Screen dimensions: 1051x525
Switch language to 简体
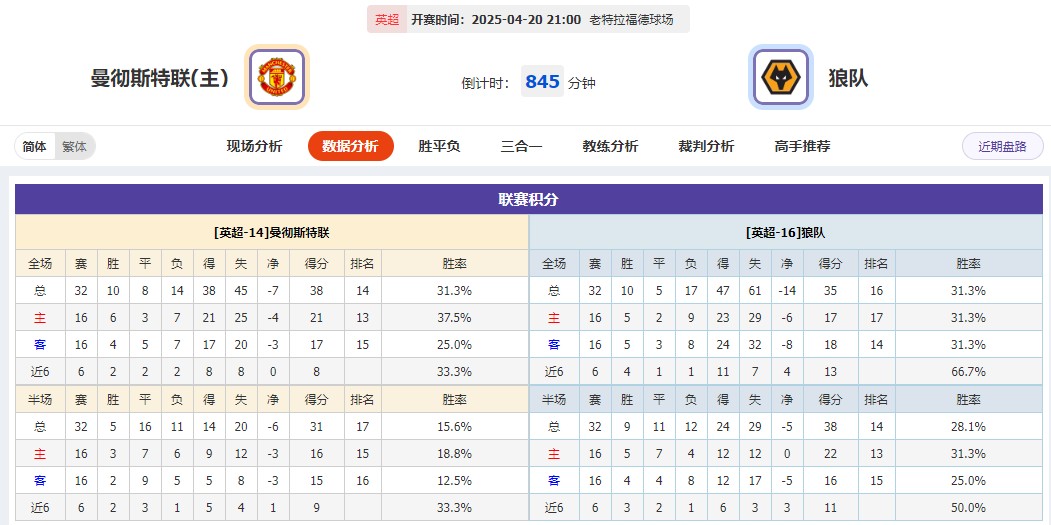point(35,146)
